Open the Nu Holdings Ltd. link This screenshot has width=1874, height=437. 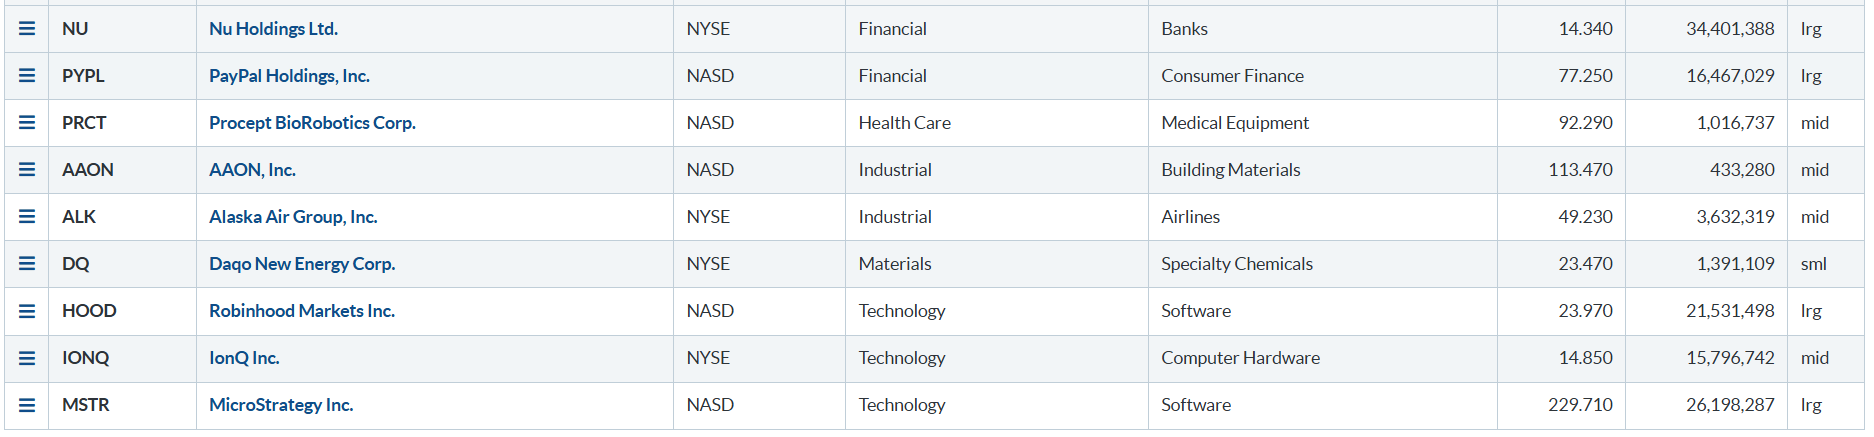[273, 29]
